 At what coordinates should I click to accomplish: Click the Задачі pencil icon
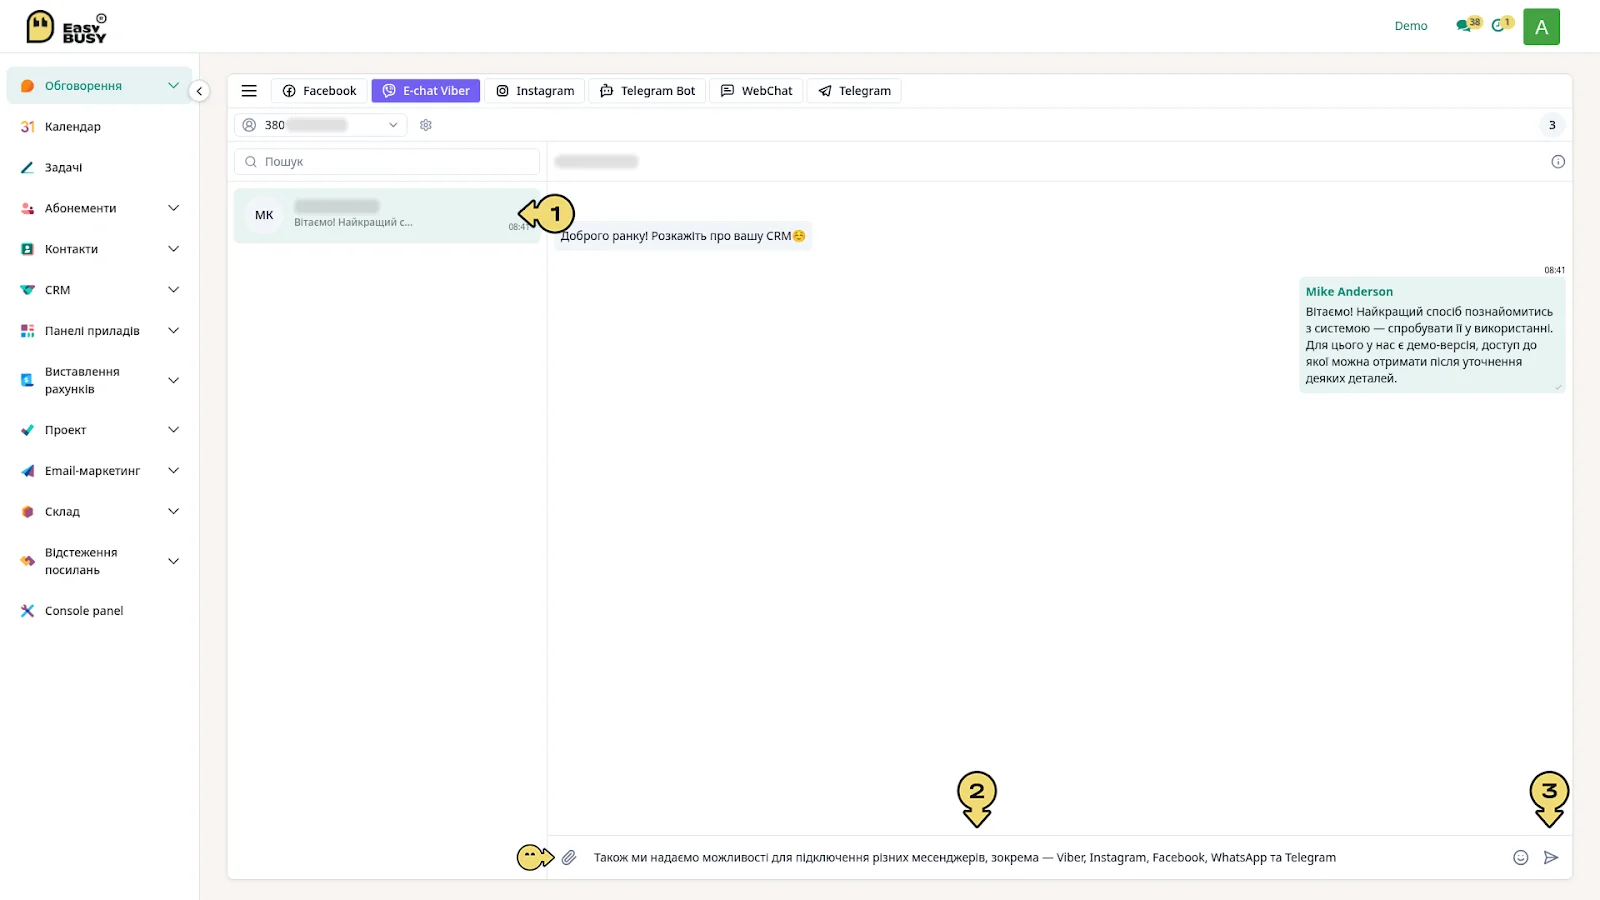click(28, 168)
